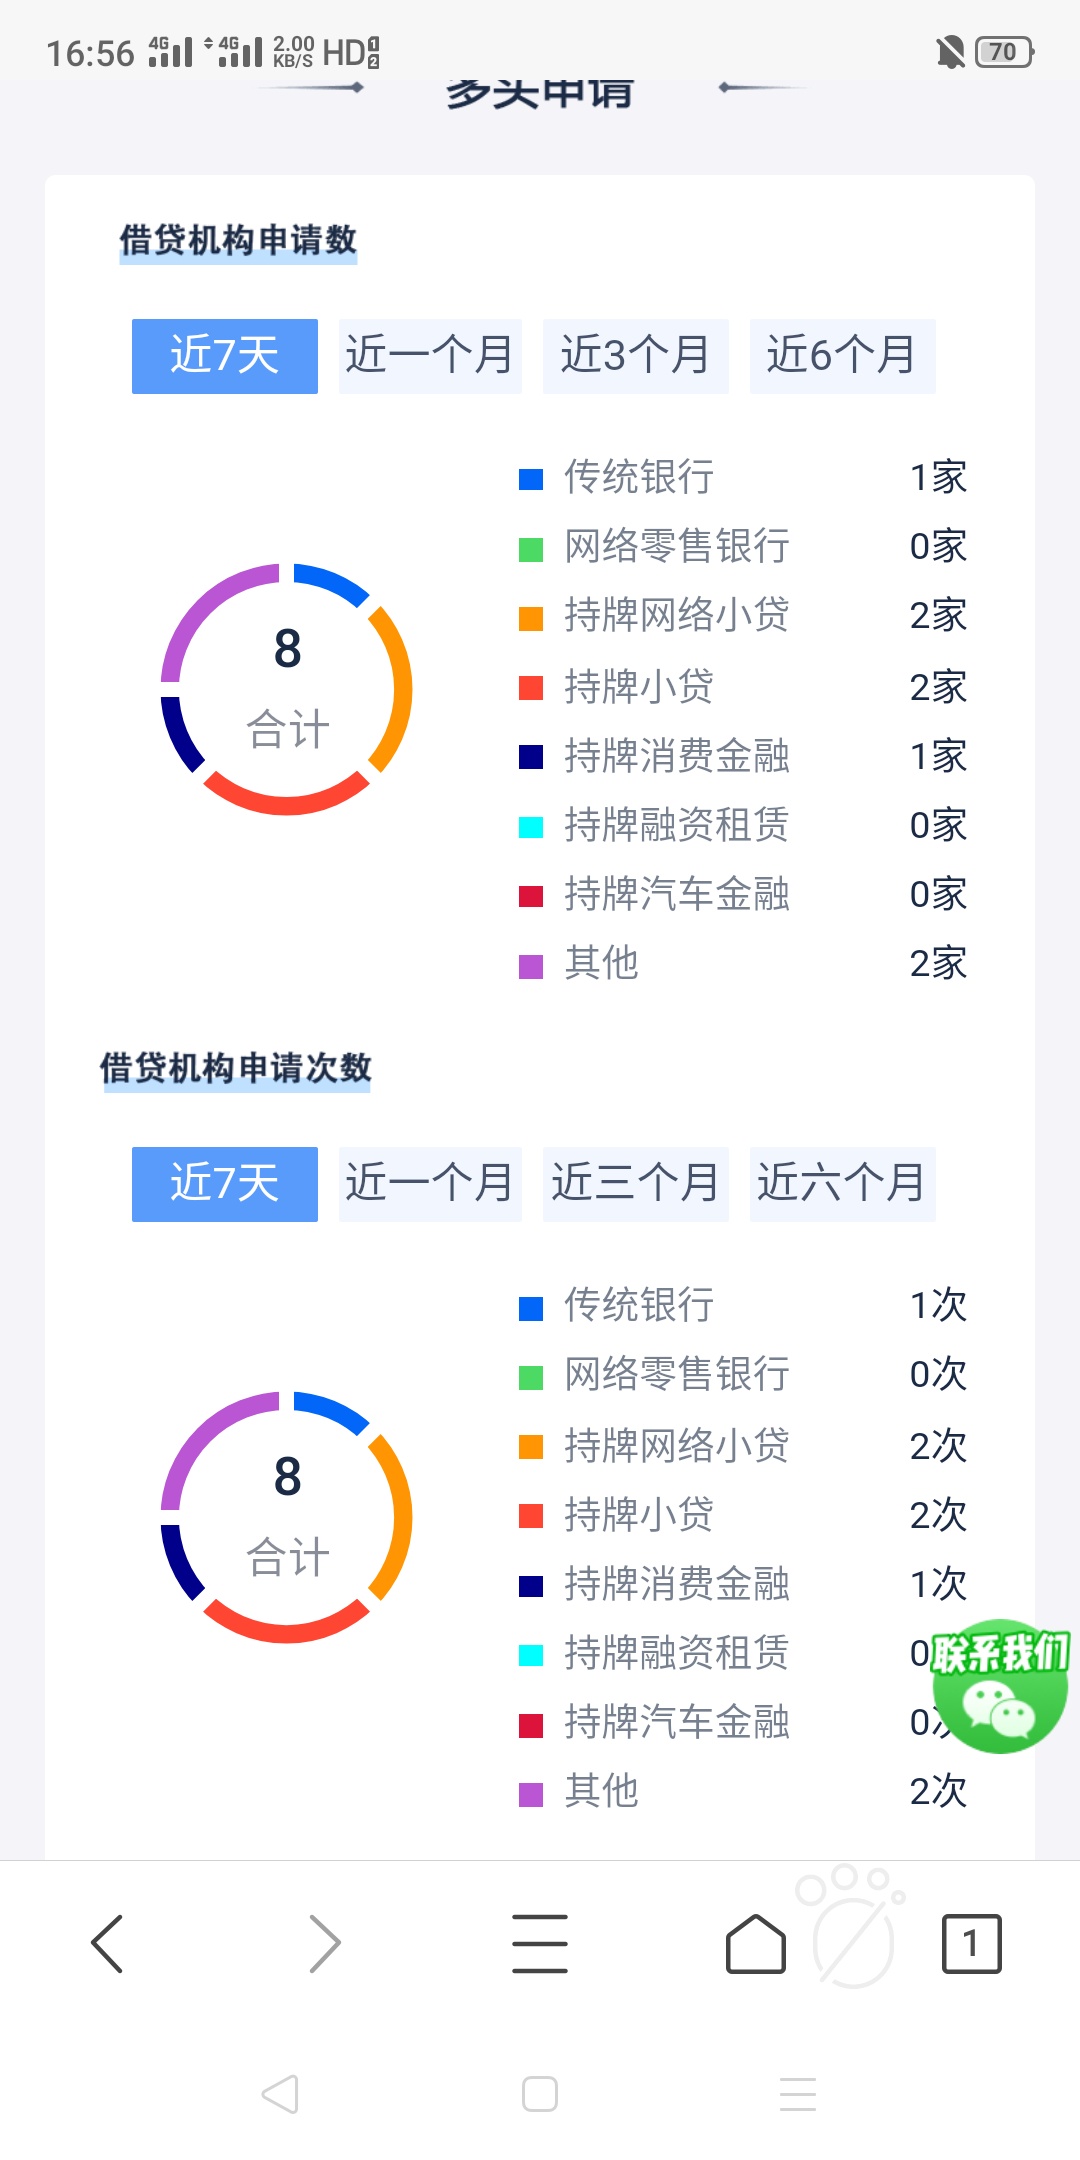Screen dimensions: 1080x2160
Task: Select 近一个月 under 借贷机构申请数
Action: [x=430, y=356]
